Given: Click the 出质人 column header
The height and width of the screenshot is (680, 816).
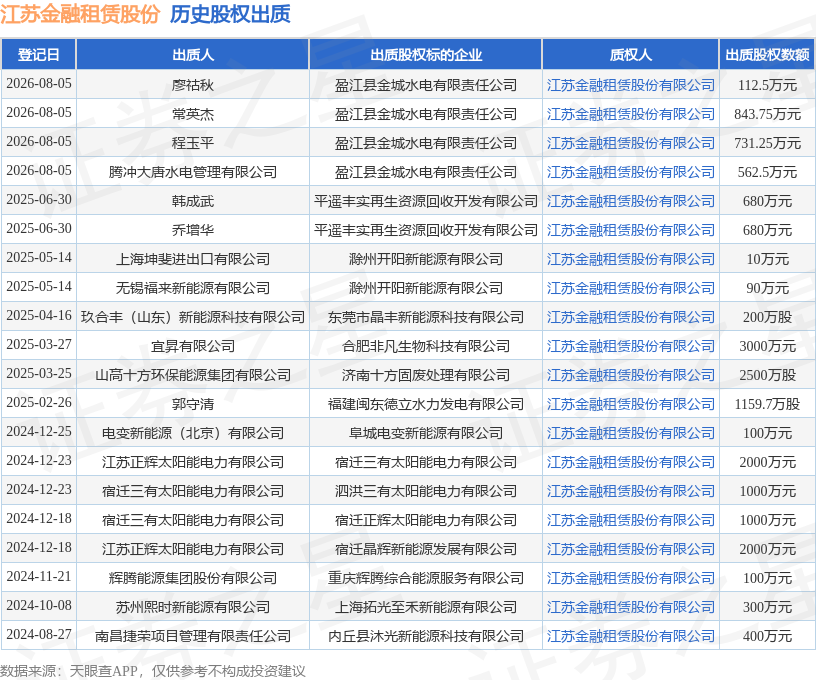Looking at the screenshot, I should point(193,55).
